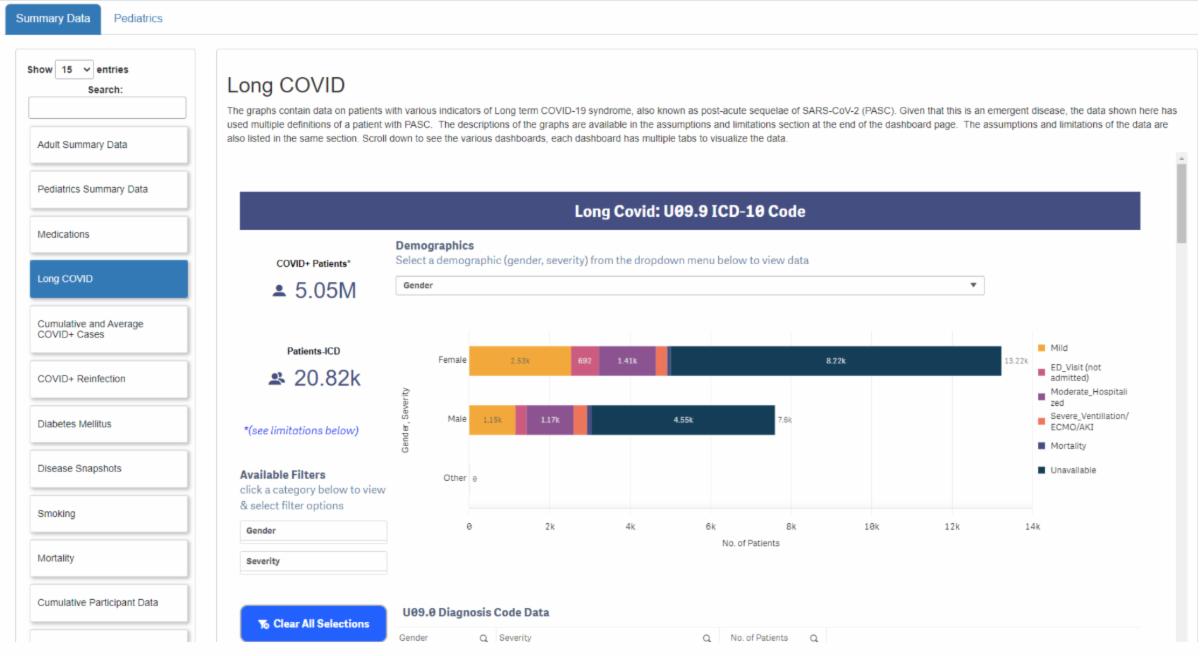
Task: Open the Smoking sidebar item
Action: pyautogui.click(x=108, y=513)
